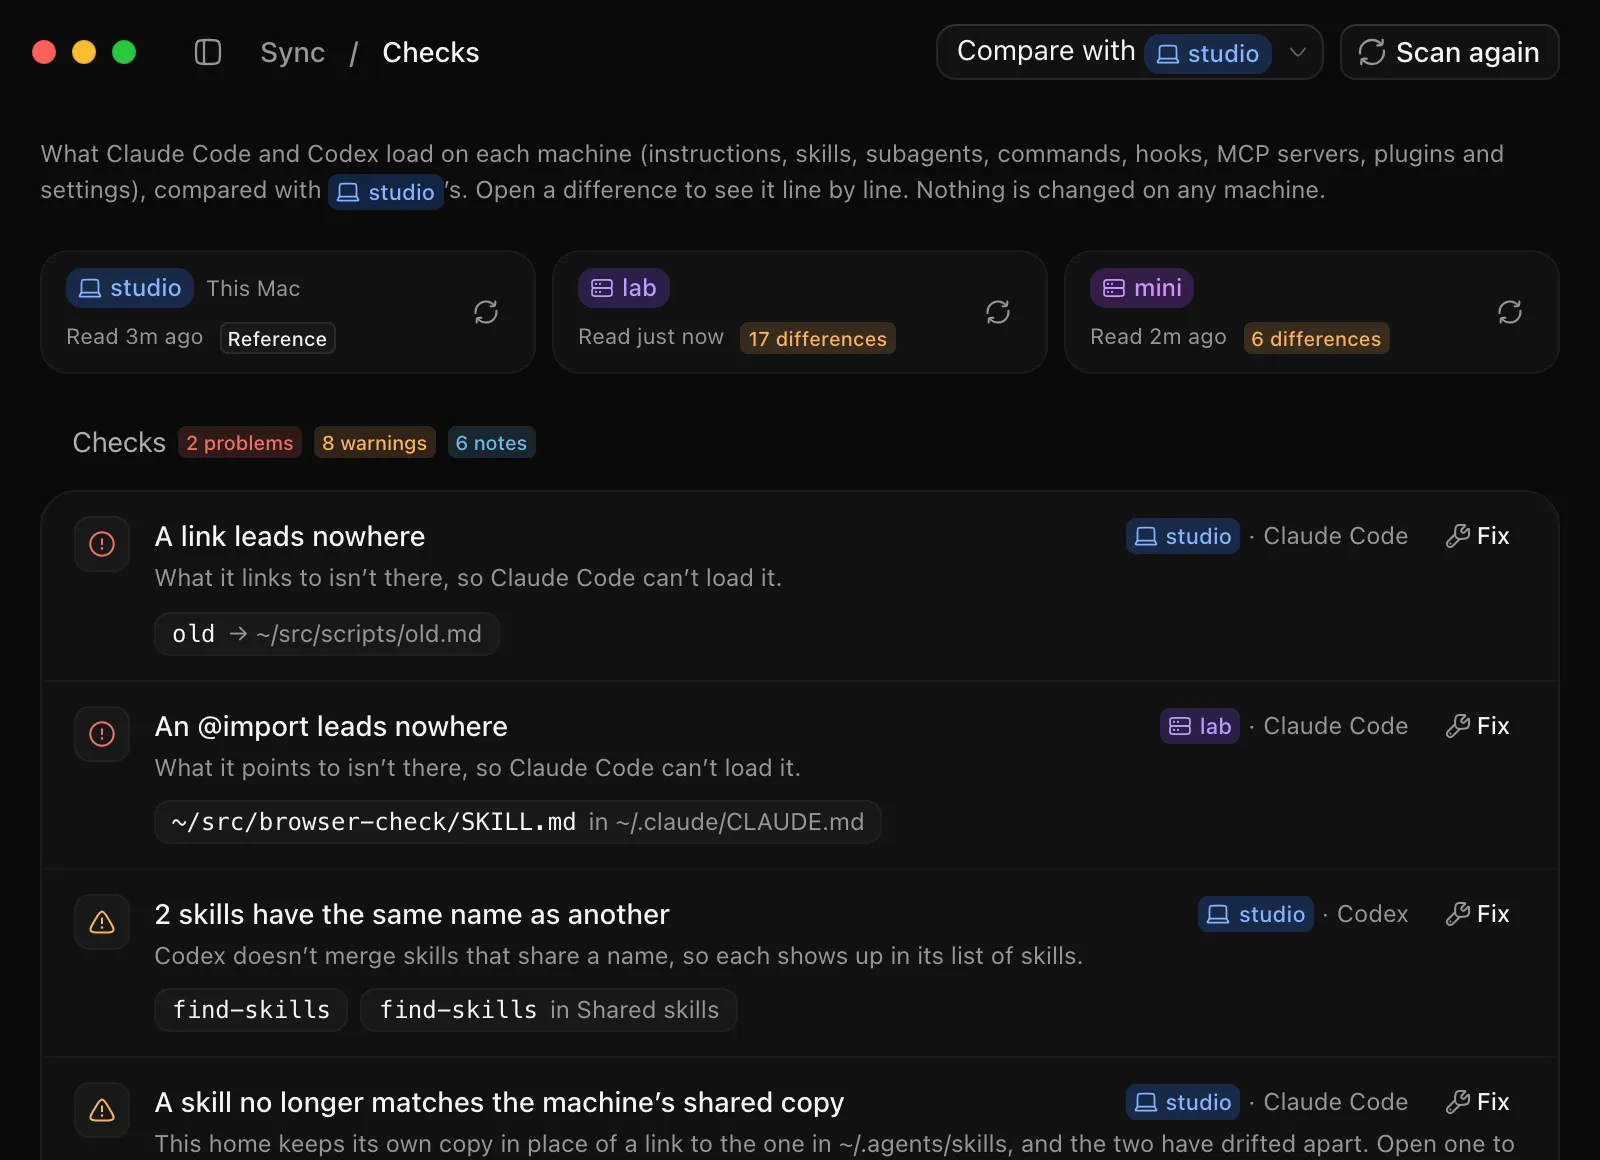Refresh the mini machine card
Viewport: 1600px width, 1160px height.
click(x=1510, y=313)
